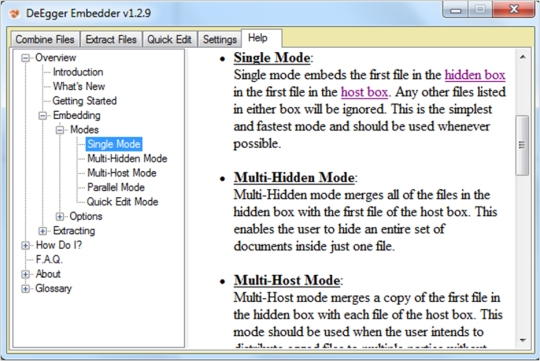Open the Settings tab
The width and height of the screenshot is (540, 361).
click(219, 39)
